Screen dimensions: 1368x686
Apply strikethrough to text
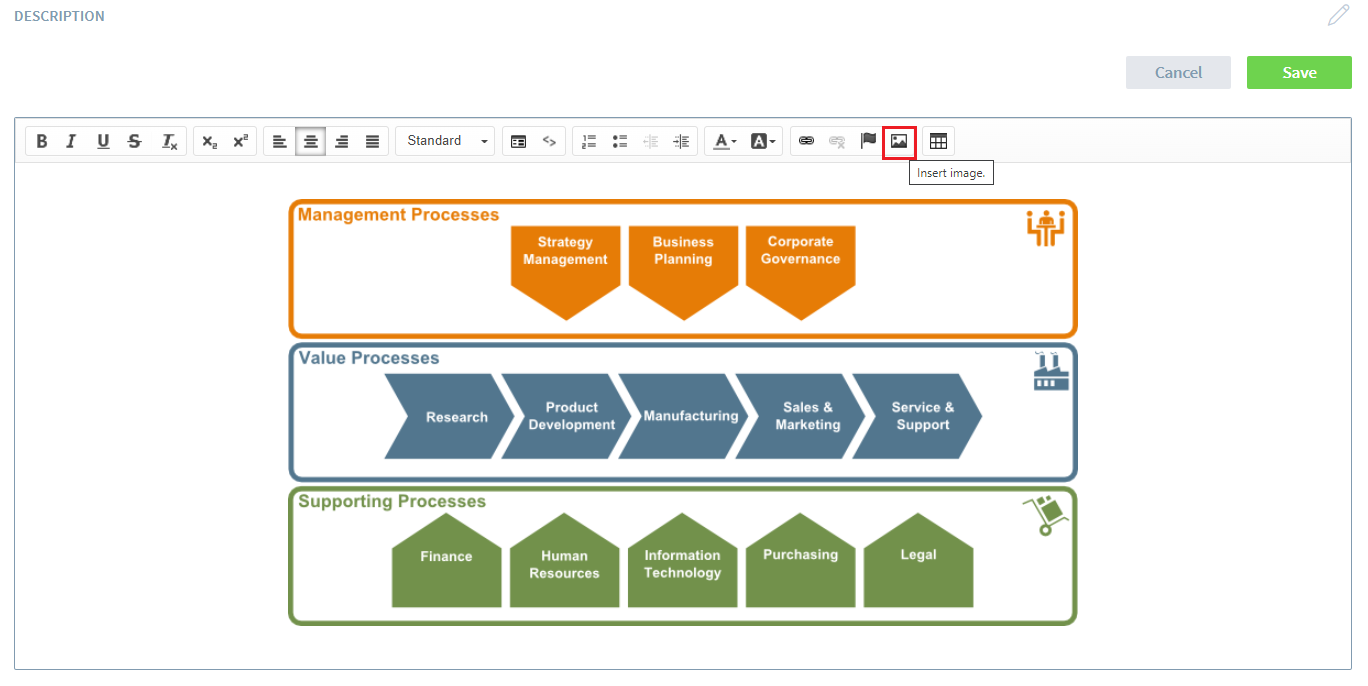(135, 141)
